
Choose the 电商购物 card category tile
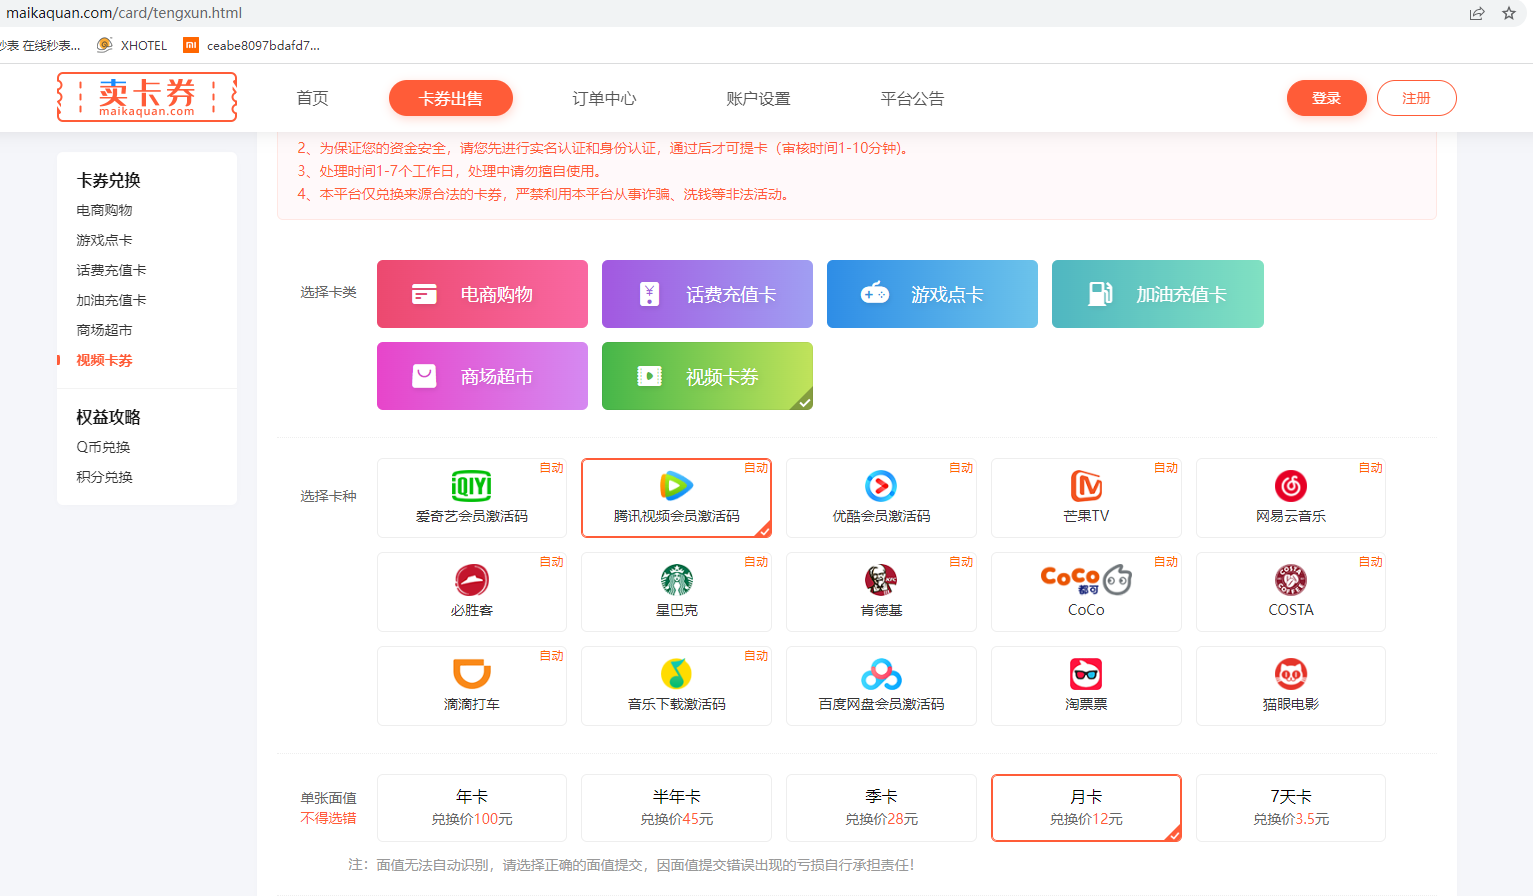coord(482,294)
